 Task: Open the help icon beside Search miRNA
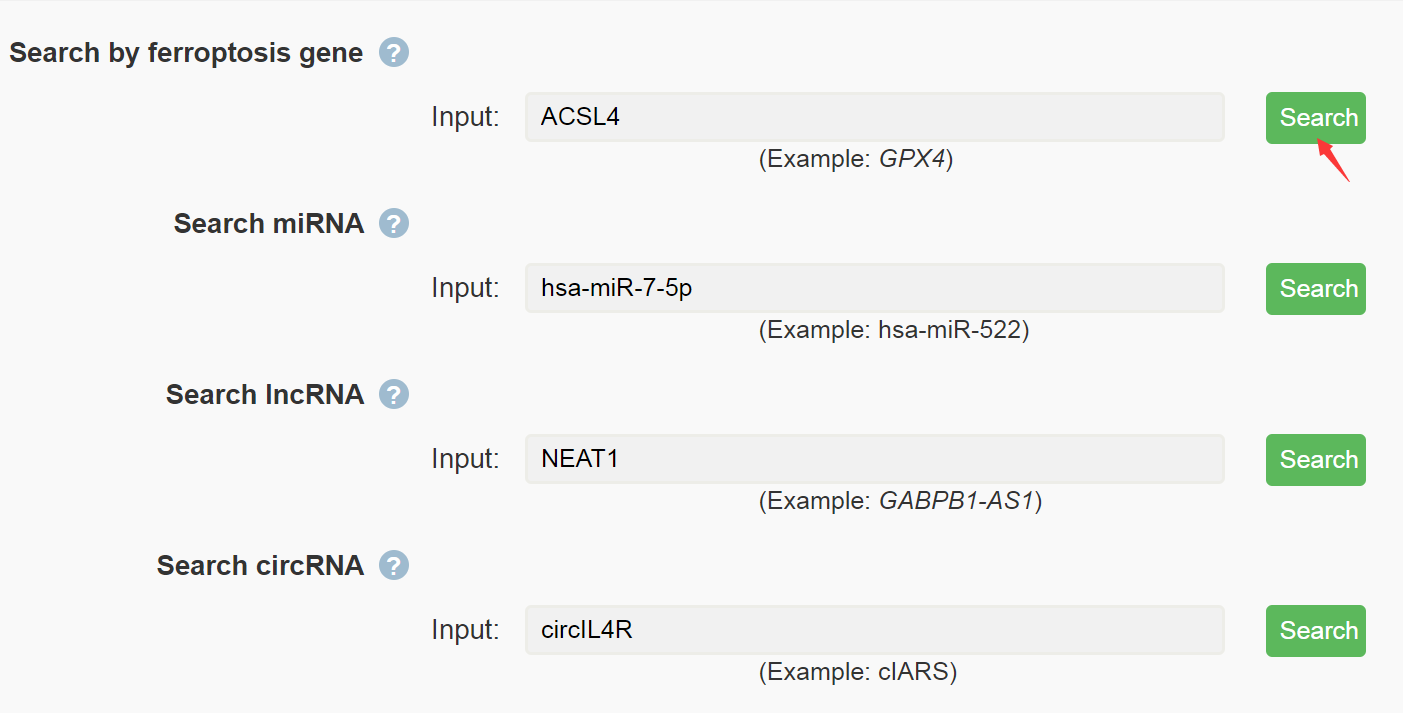click(394, 223)
